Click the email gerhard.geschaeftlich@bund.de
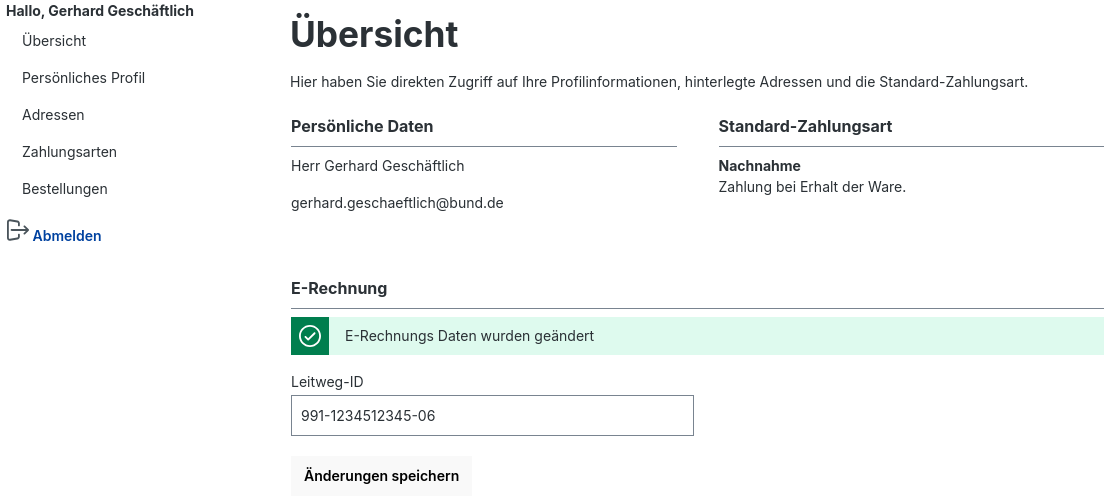Viewport: 1113px width, 502px height. 397,203
